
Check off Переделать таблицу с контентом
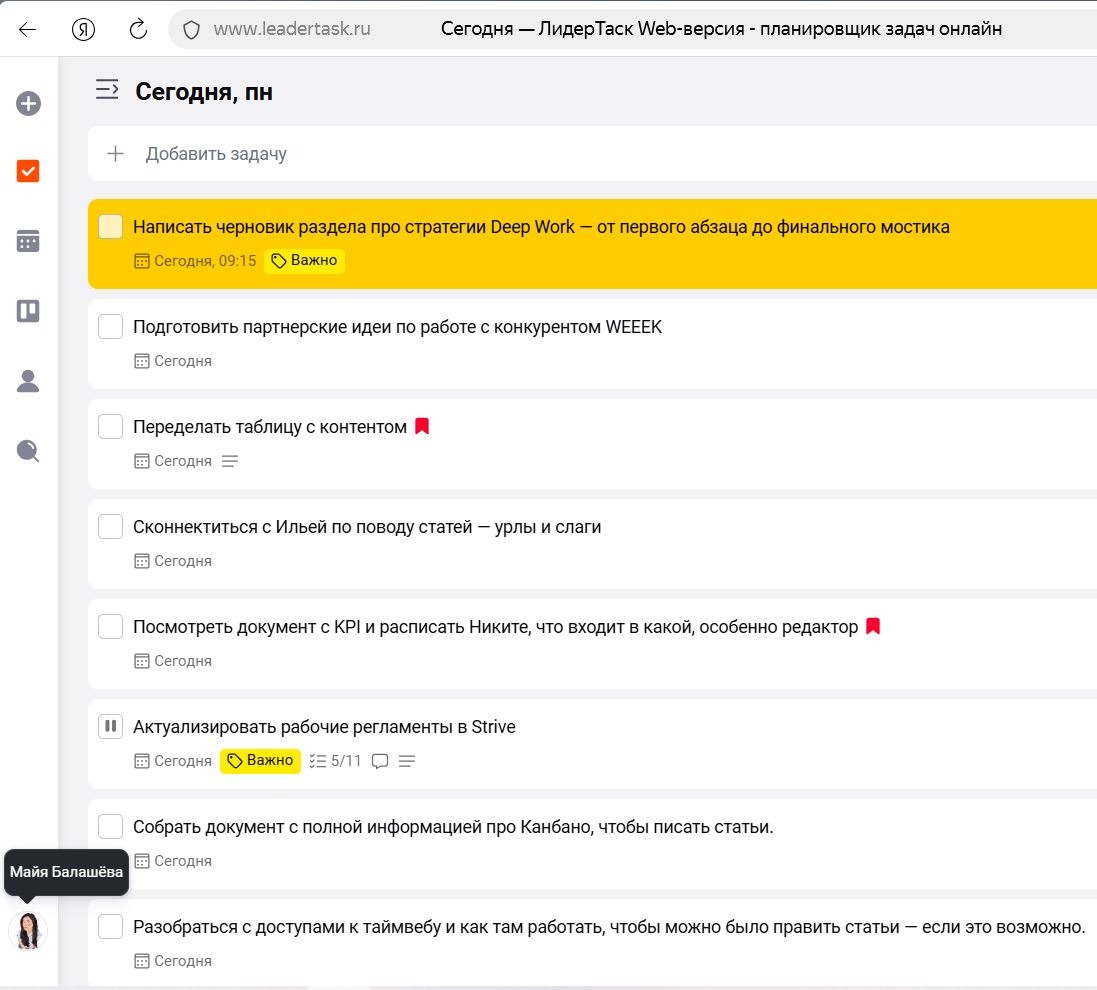click(111, 427)
